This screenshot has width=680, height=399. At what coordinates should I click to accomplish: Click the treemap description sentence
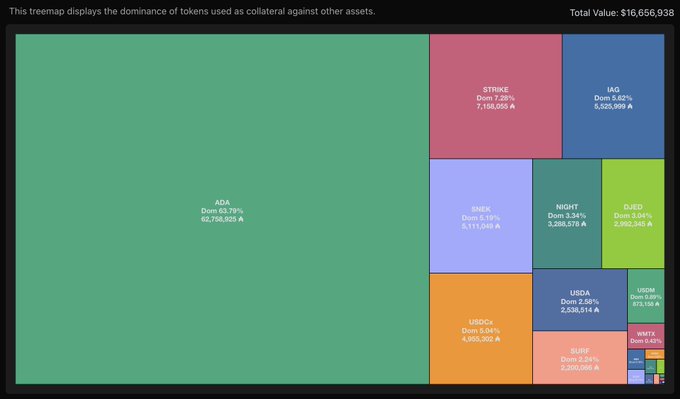pyautogui.click(x=192, y=11)
